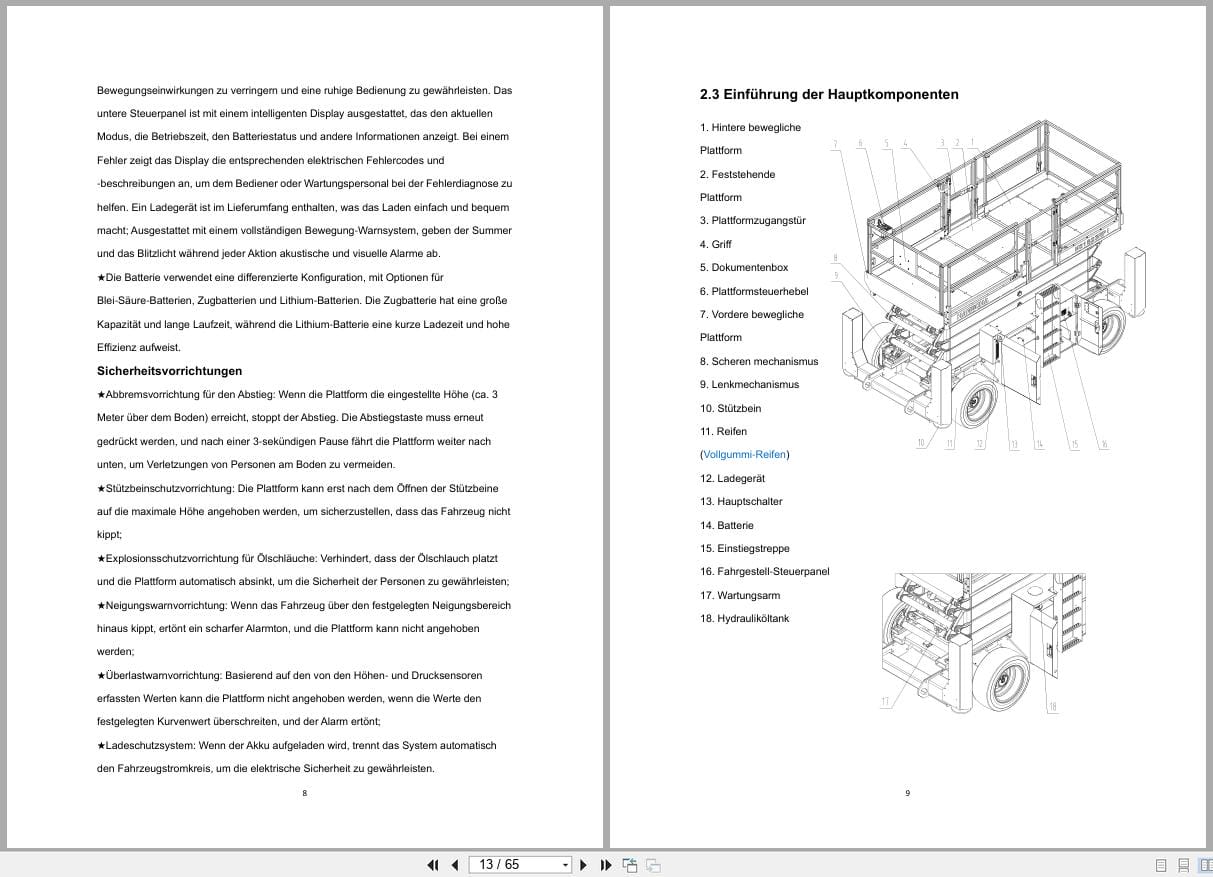
Task: Select the list item 15. Einstiegstreppe
Action: (x=744, y=548)
